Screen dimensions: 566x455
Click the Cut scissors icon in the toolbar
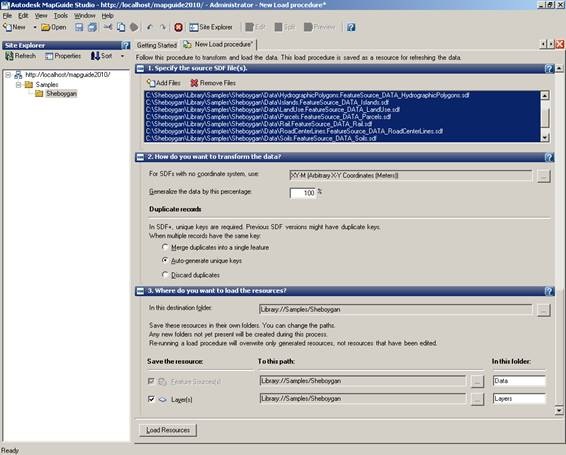pyautogui.click(x=108, y=27)
